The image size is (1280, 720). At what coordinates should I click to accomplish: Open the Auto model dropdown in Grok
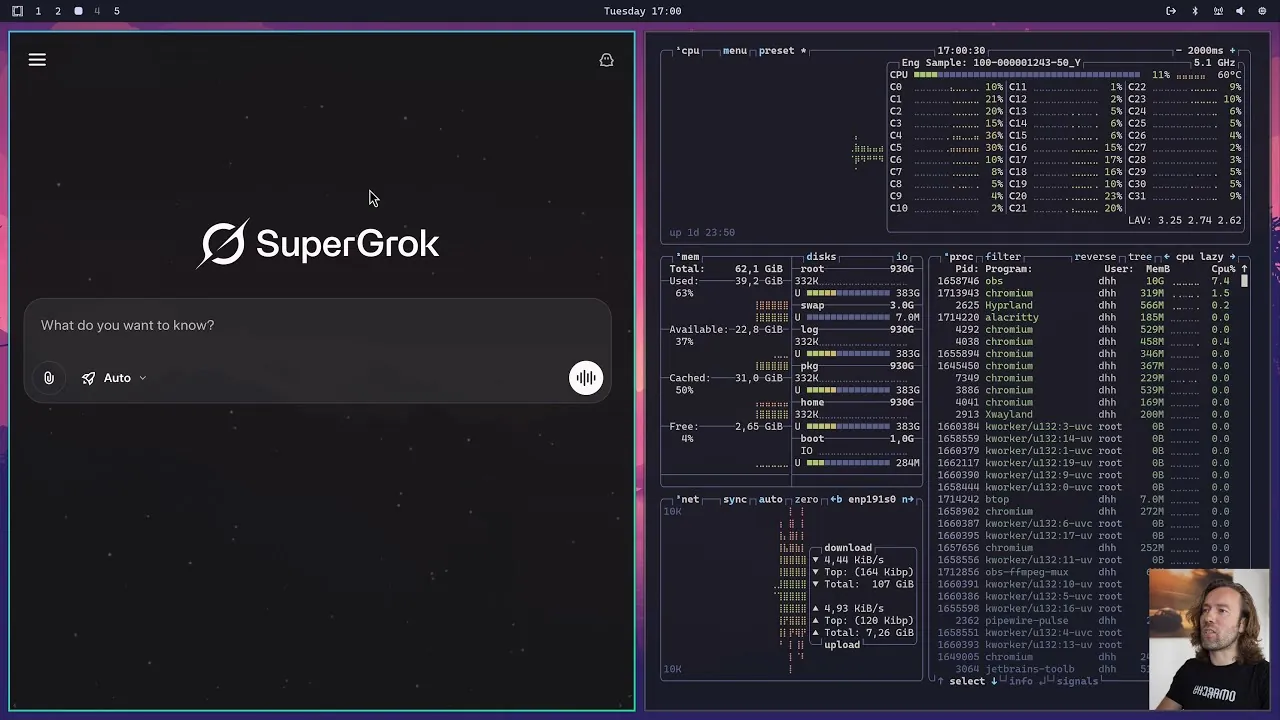pyautogui.click(x=120, y=377)
